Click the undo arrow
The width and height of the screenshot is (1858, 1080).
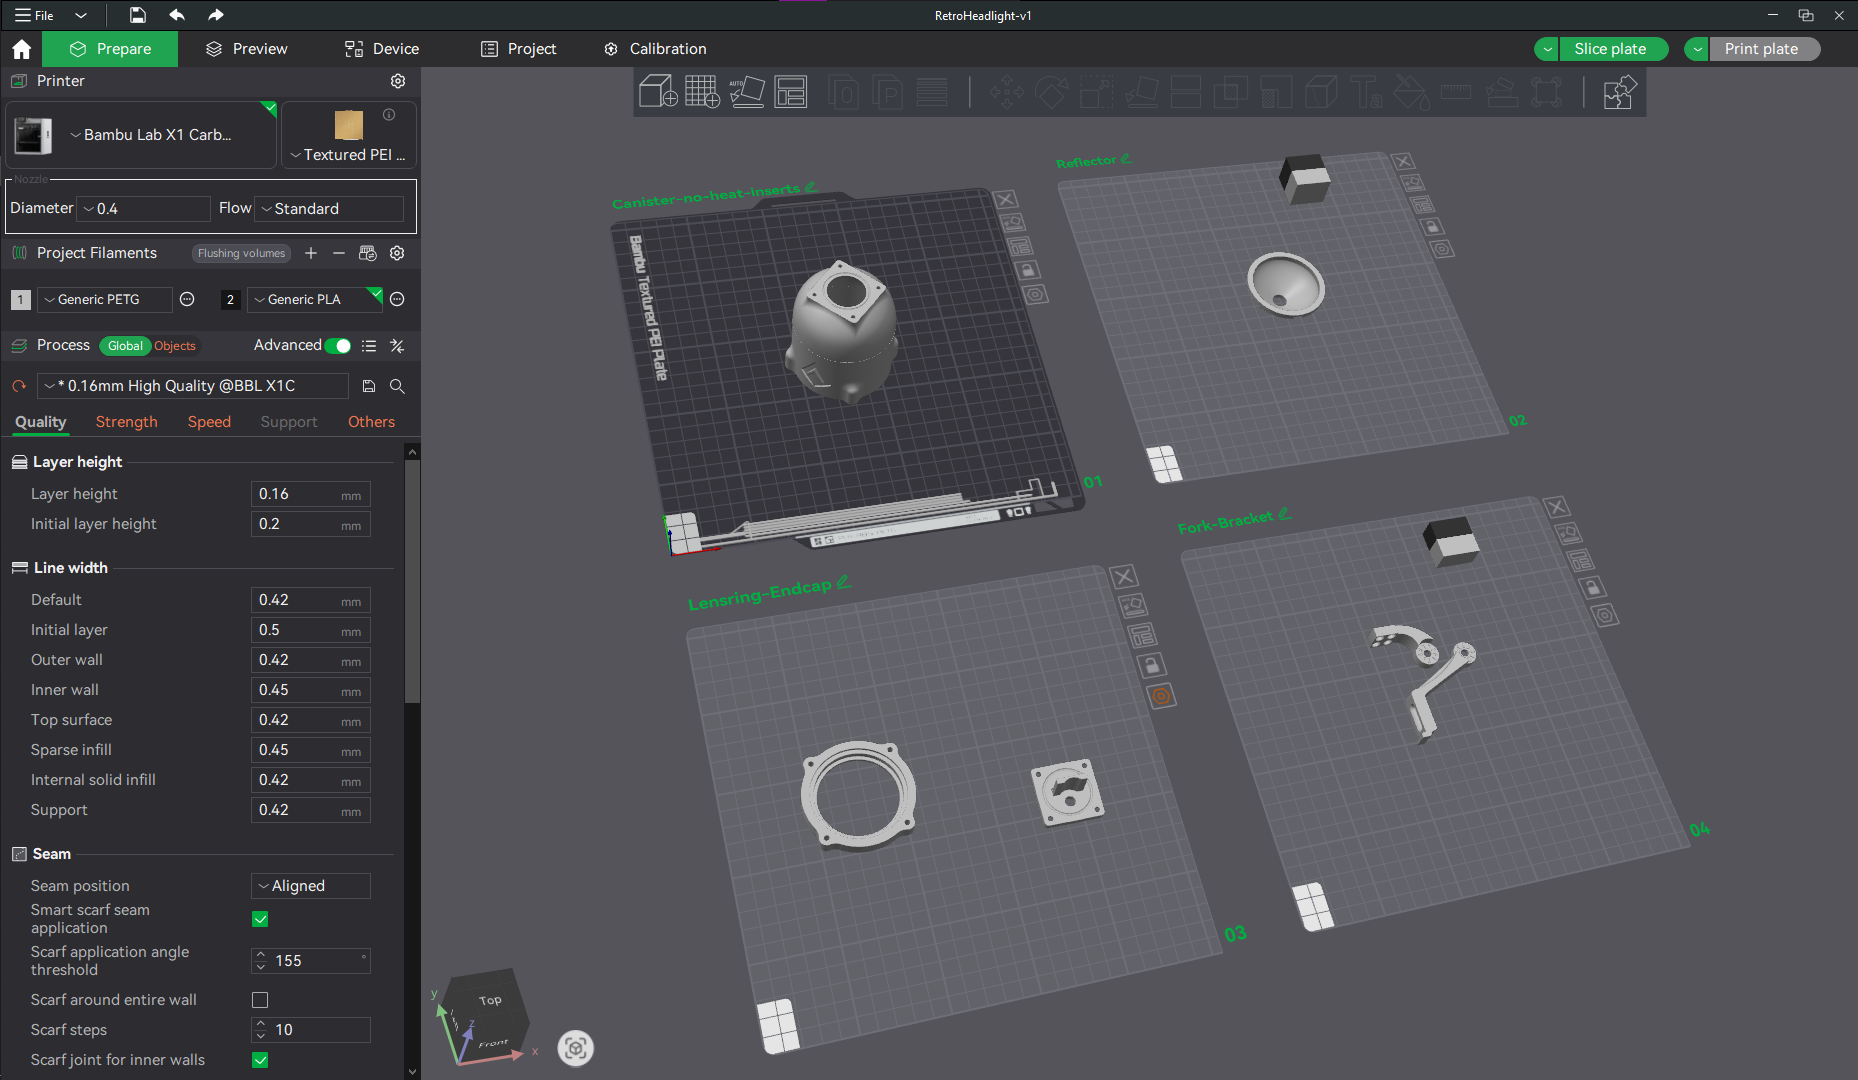click(x=177, y=15)
